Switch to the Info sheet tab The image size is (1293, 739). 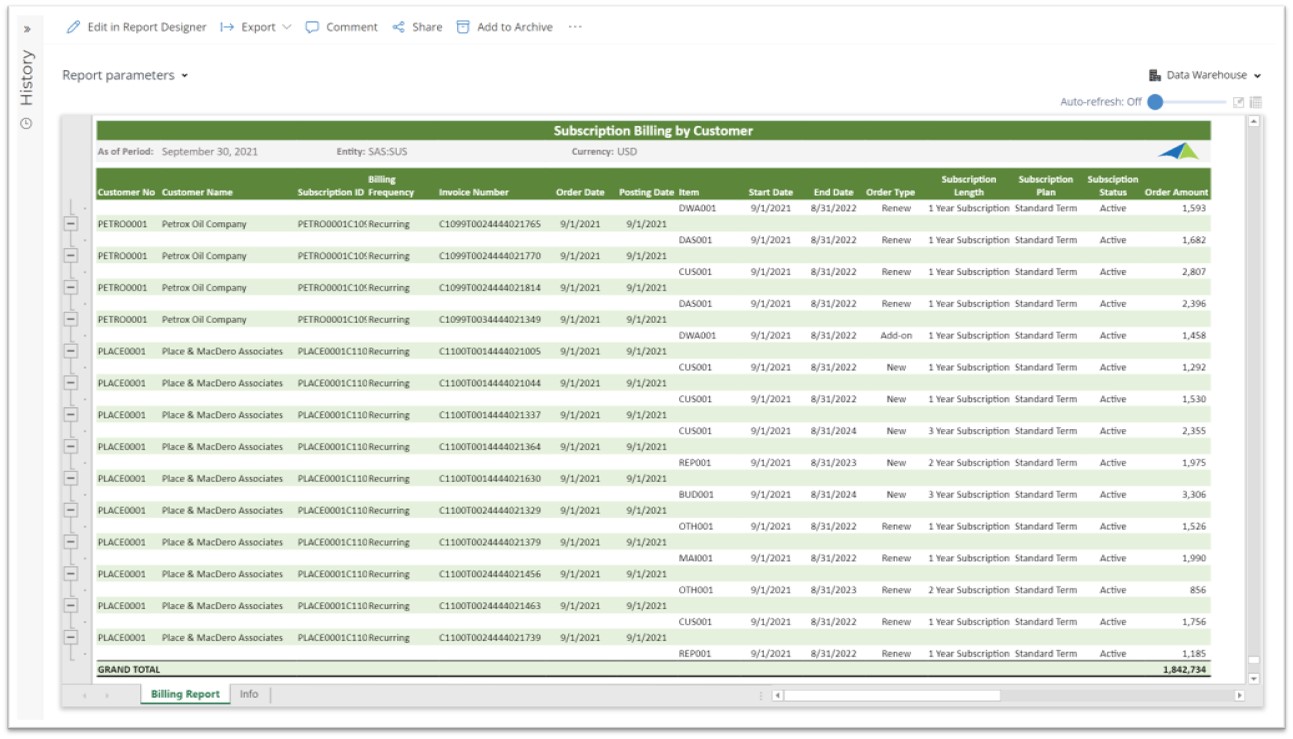click(249, 694)
